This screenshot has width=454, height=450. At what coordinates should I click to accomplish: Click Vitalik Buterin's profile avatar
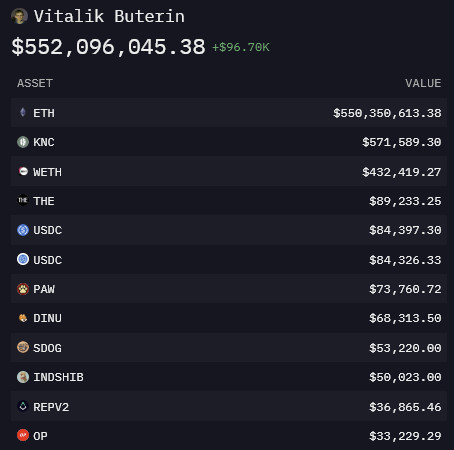(19, 16)
